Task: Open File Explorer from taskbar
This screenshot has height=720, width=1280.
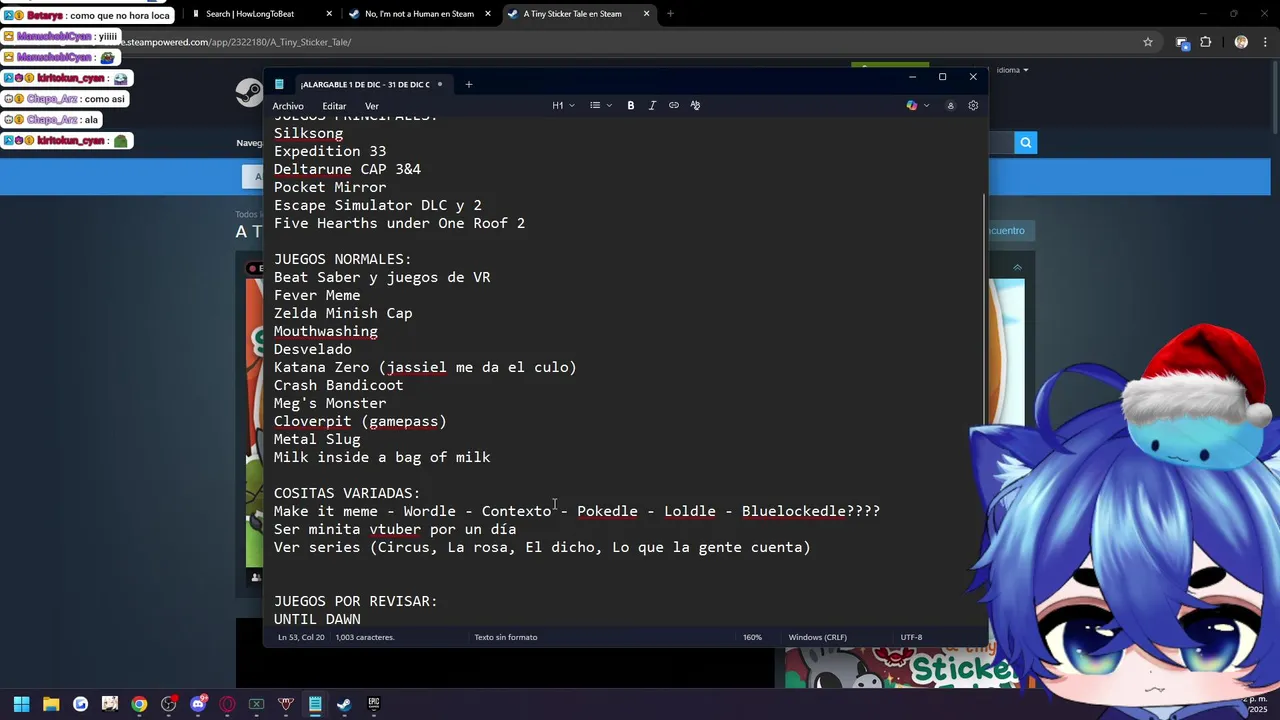Action: [51, 704]
